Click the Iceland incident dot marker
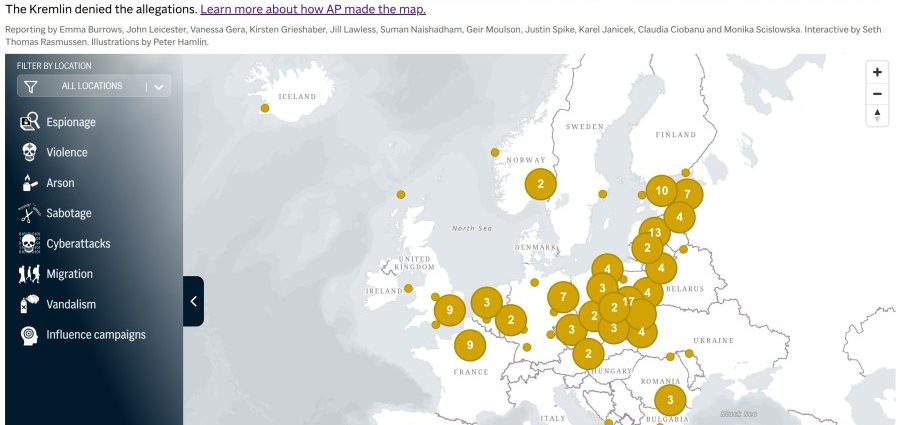The height and width of the screenshot is (425, 900). tap(265, 108)
